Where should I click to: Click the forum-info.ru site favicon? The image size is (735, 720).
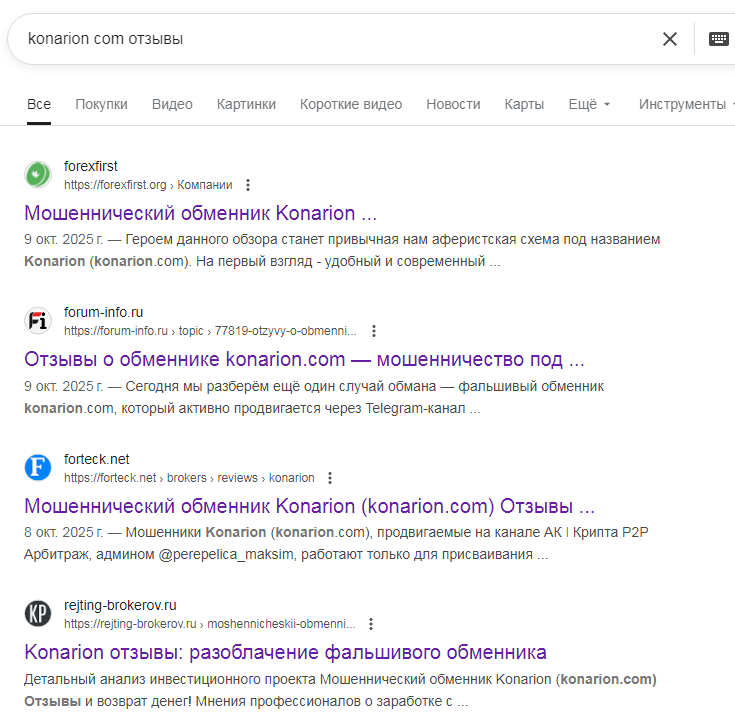click(38, 321)
